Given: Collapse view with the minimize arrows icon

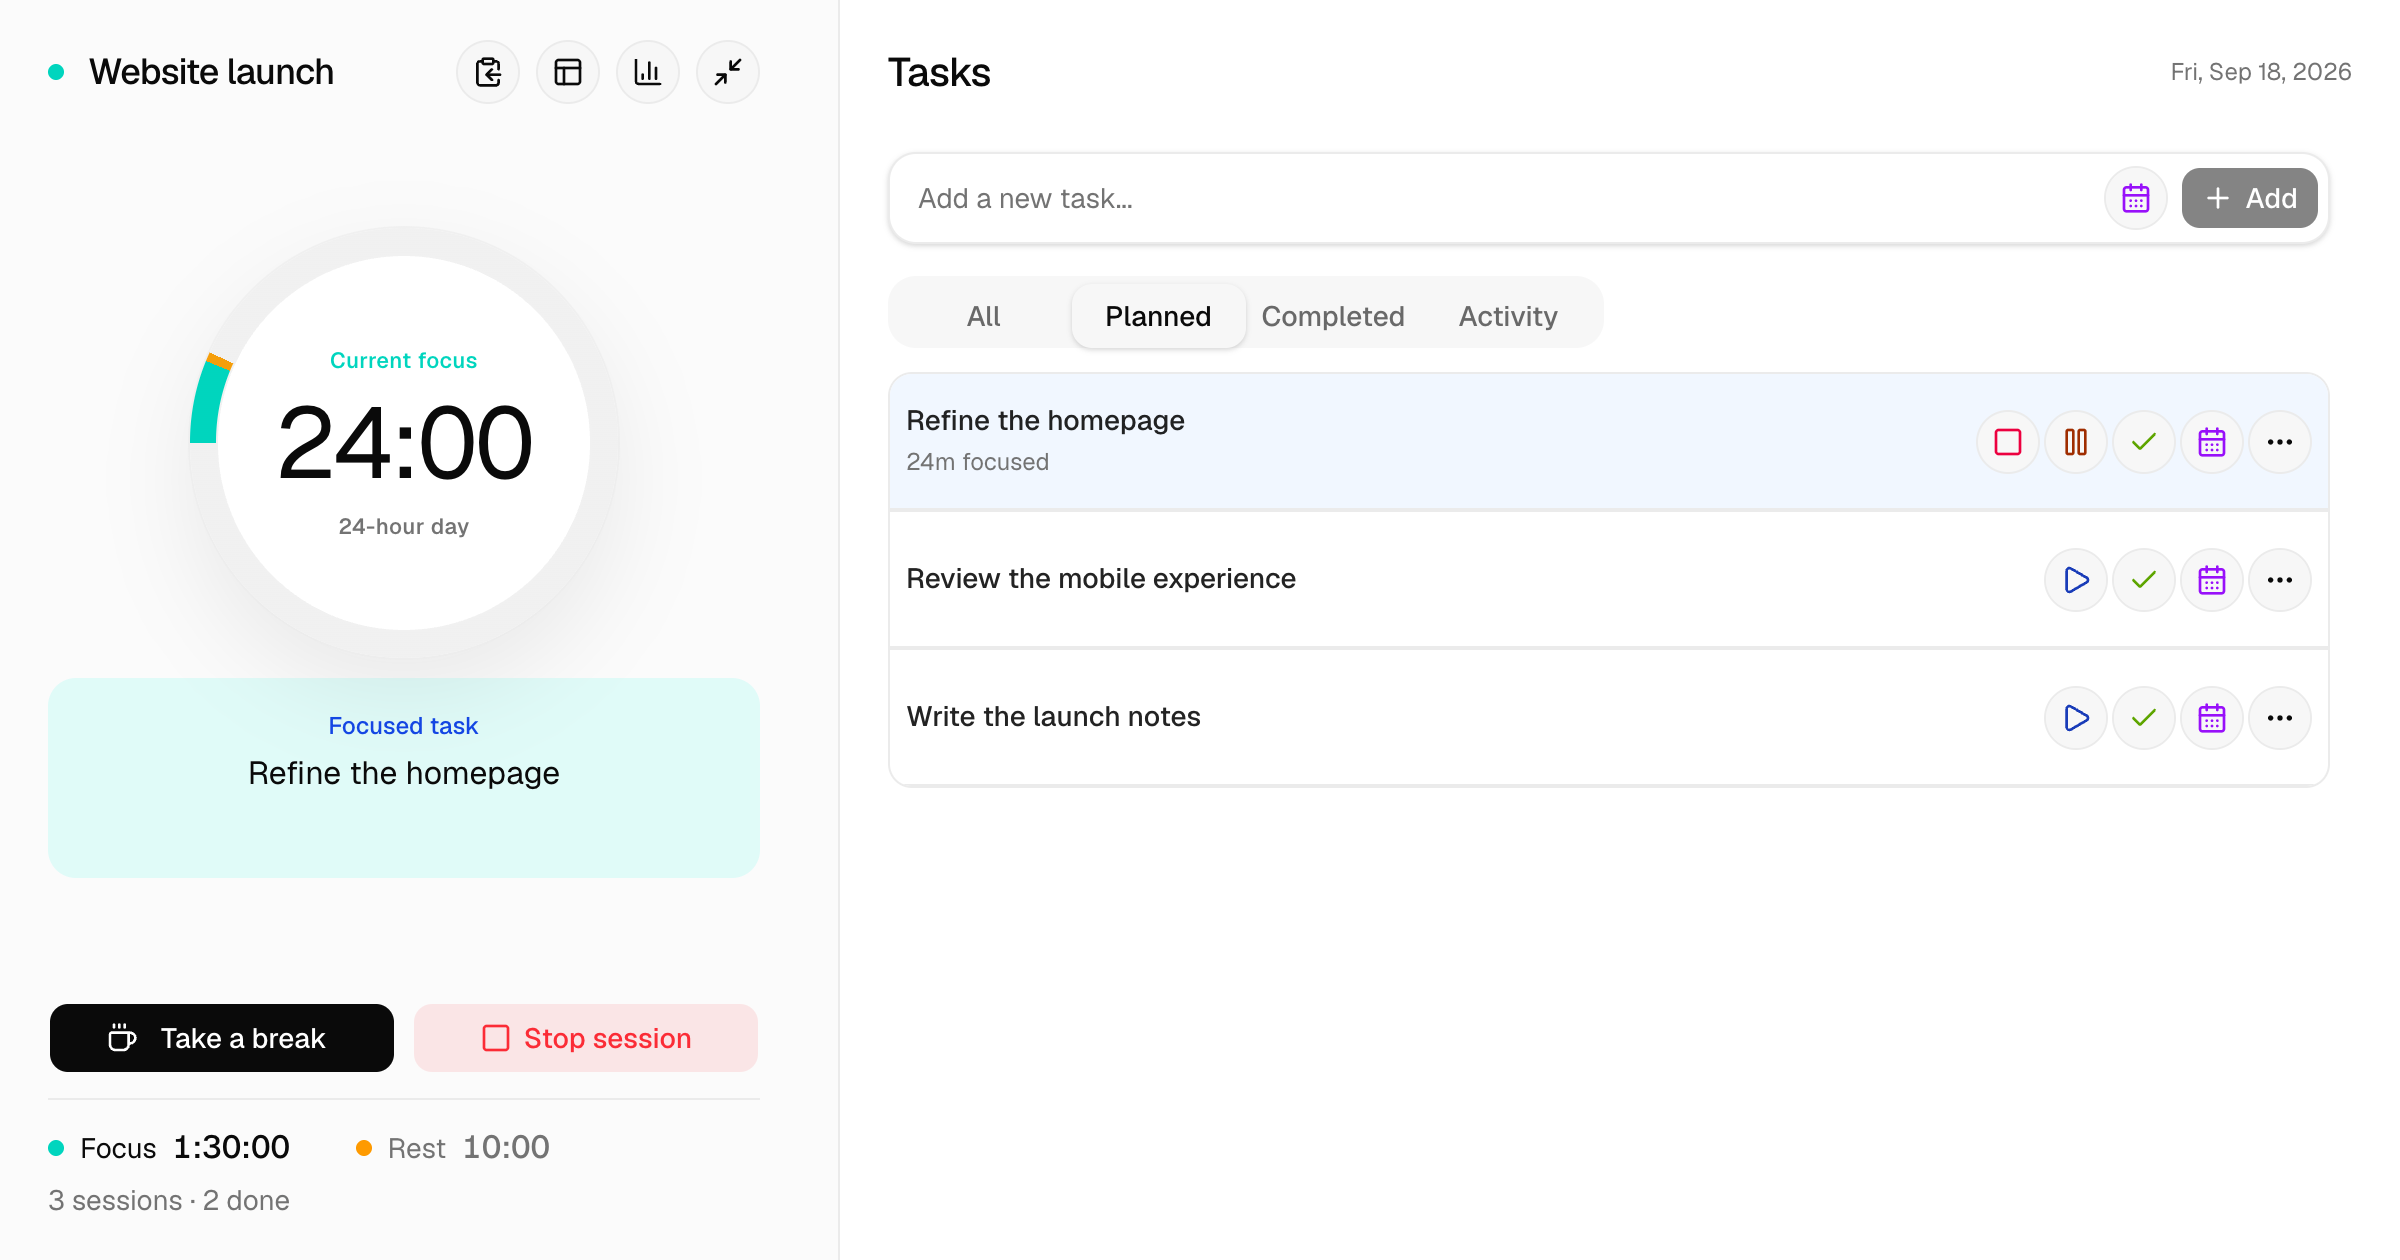Looking at the screenshot, I should click(x=728, y=72).
